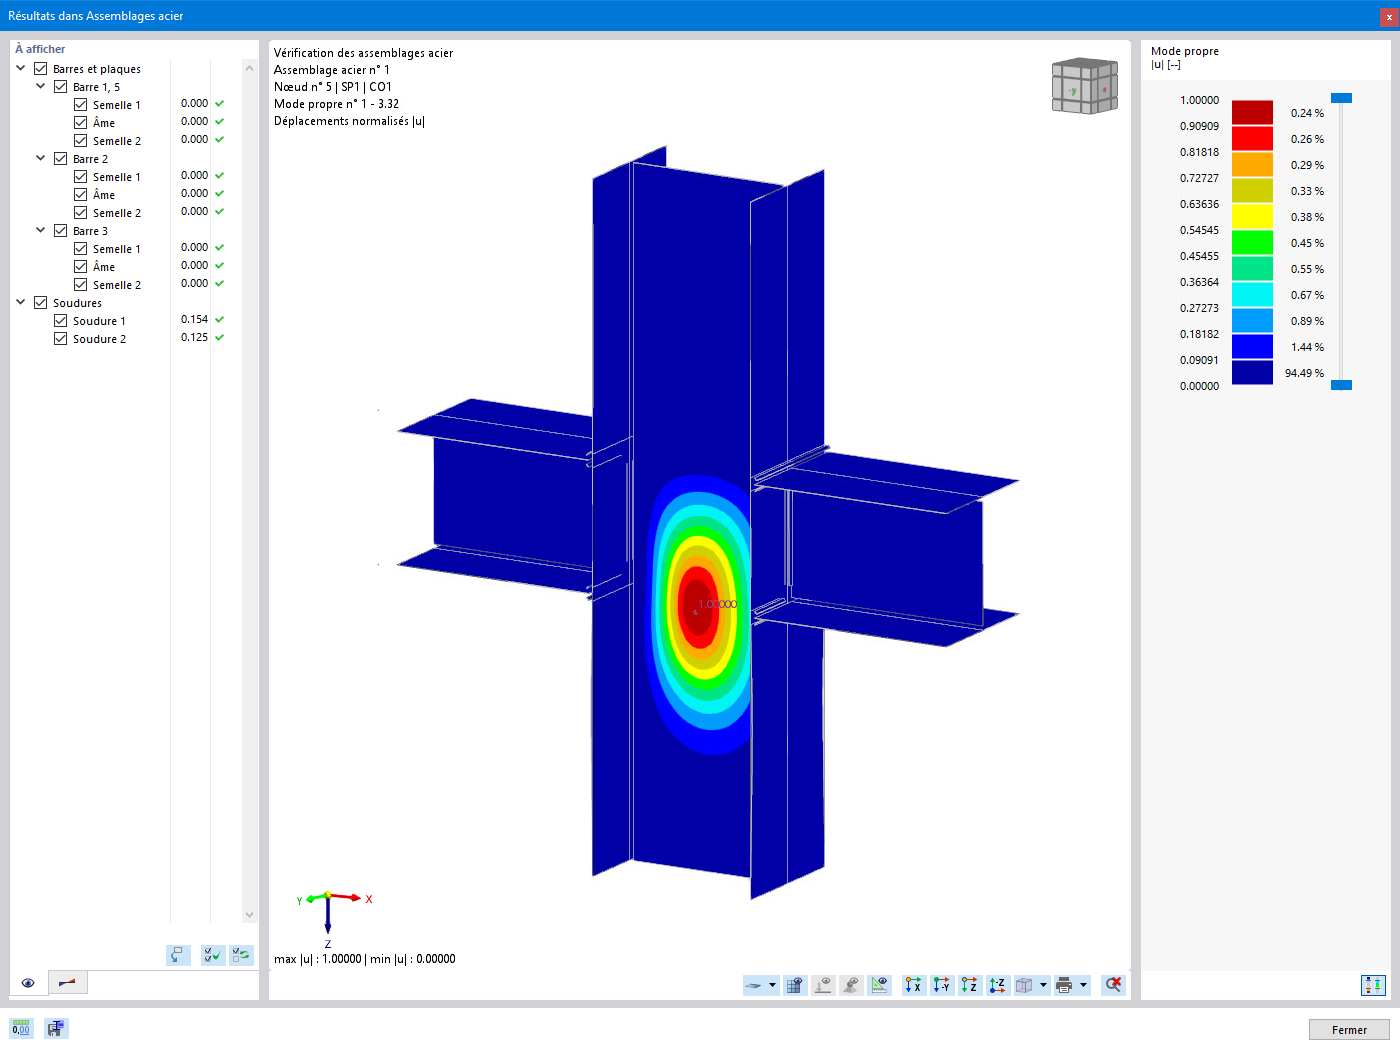Viewport: 1400px width, 1050px height.
Task: Collapse the 'Barre 3' node
Action: coord(41,231)
